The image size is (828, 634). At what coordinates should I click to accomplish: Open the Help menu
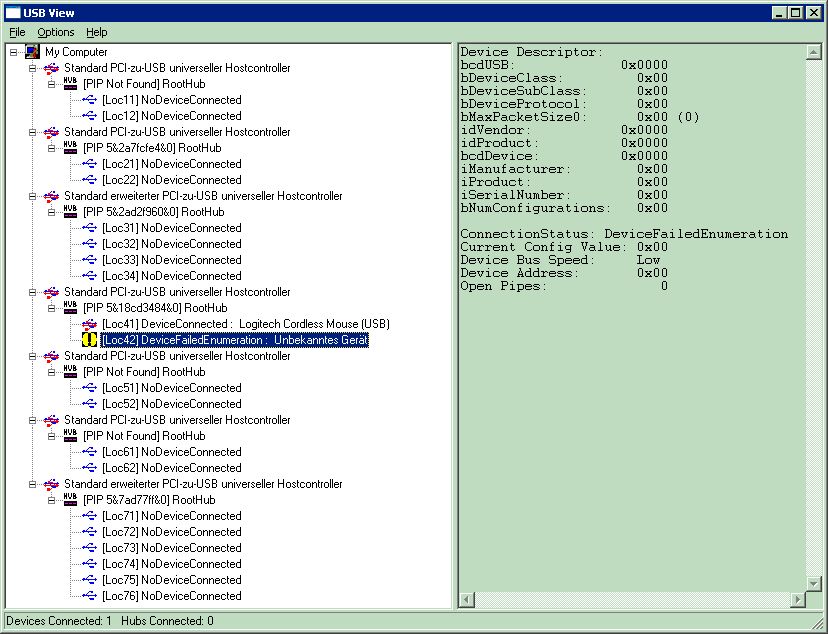(97, 32)
